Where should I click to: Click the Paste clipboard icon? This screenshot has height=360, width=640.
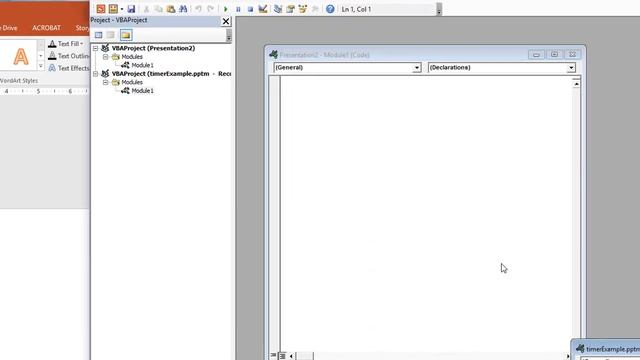(x=171, y=9)
